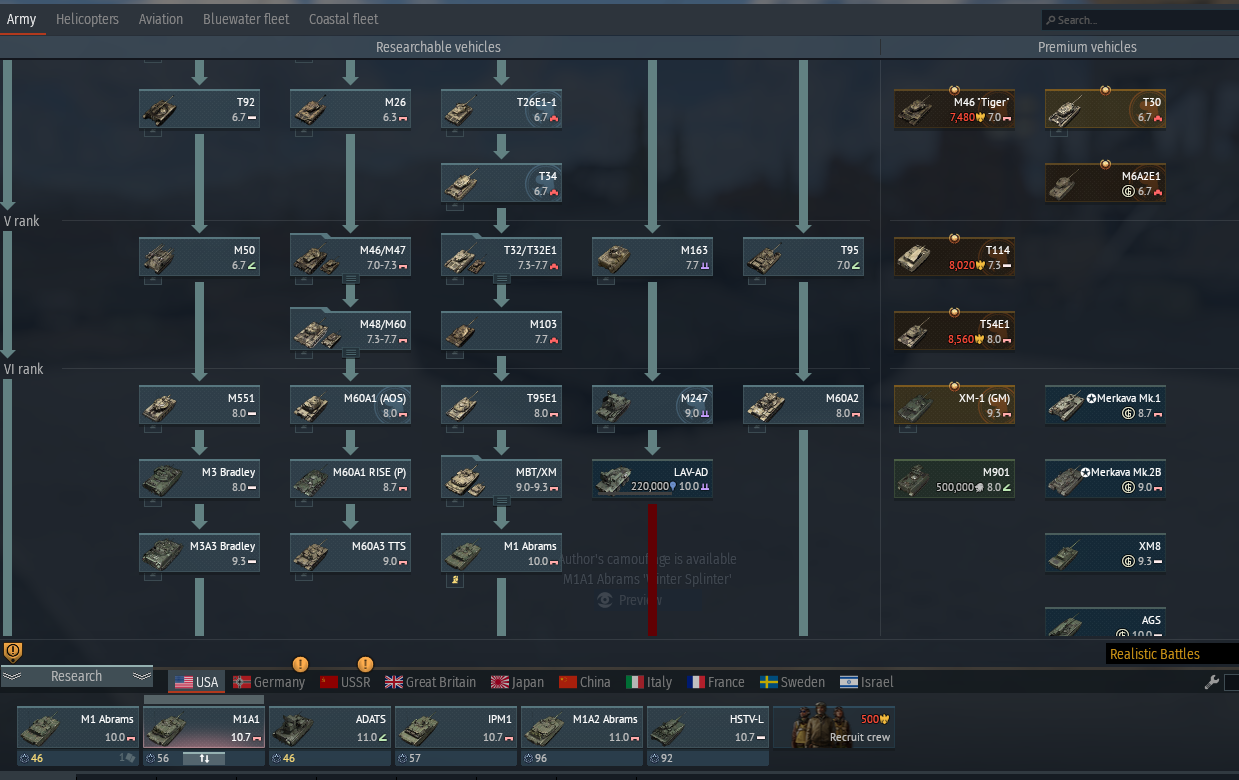Switch to the Army tab
Screen dimensions: 1239x780
point(21,19)
